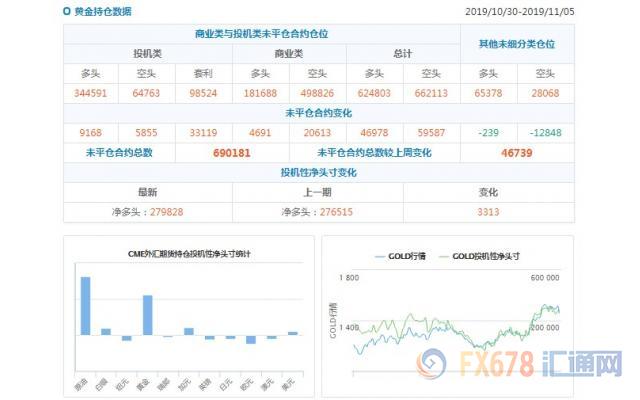Click the 未平仓合约变化 section header
The image size is (640, 400).
tap(318, 113)
